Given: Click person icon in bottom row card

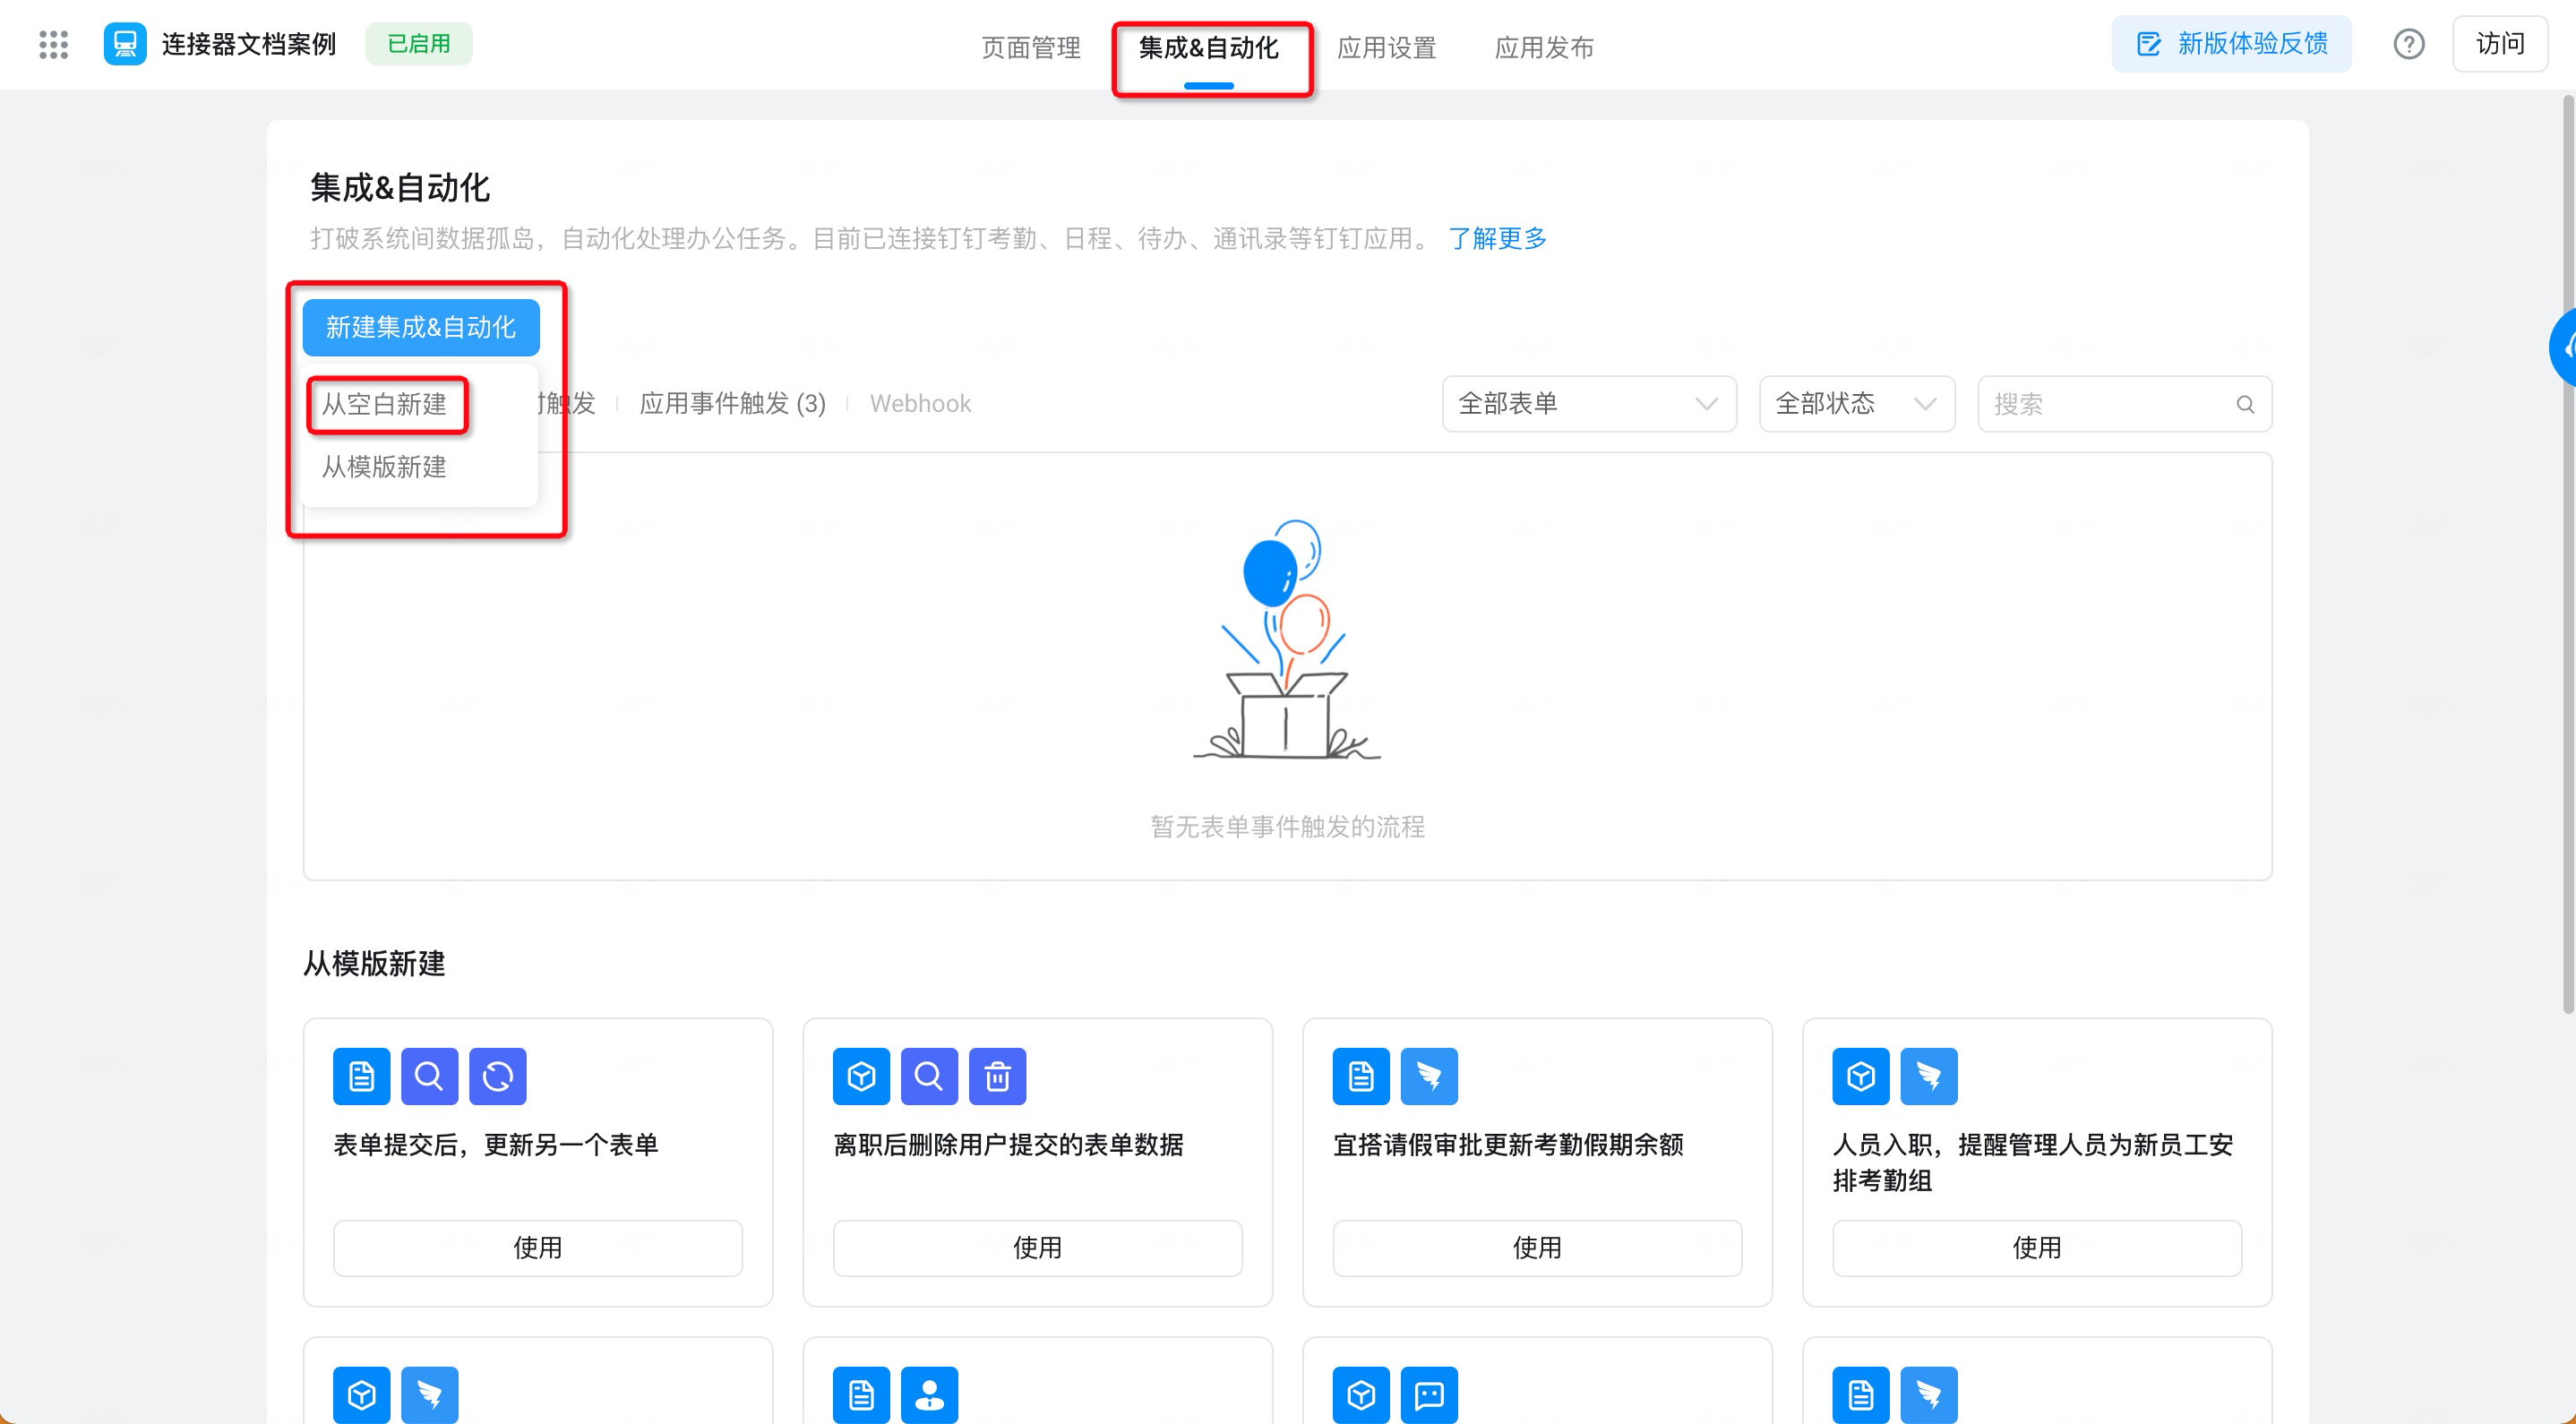Looking at the screenshot, I should (930, 1395).
